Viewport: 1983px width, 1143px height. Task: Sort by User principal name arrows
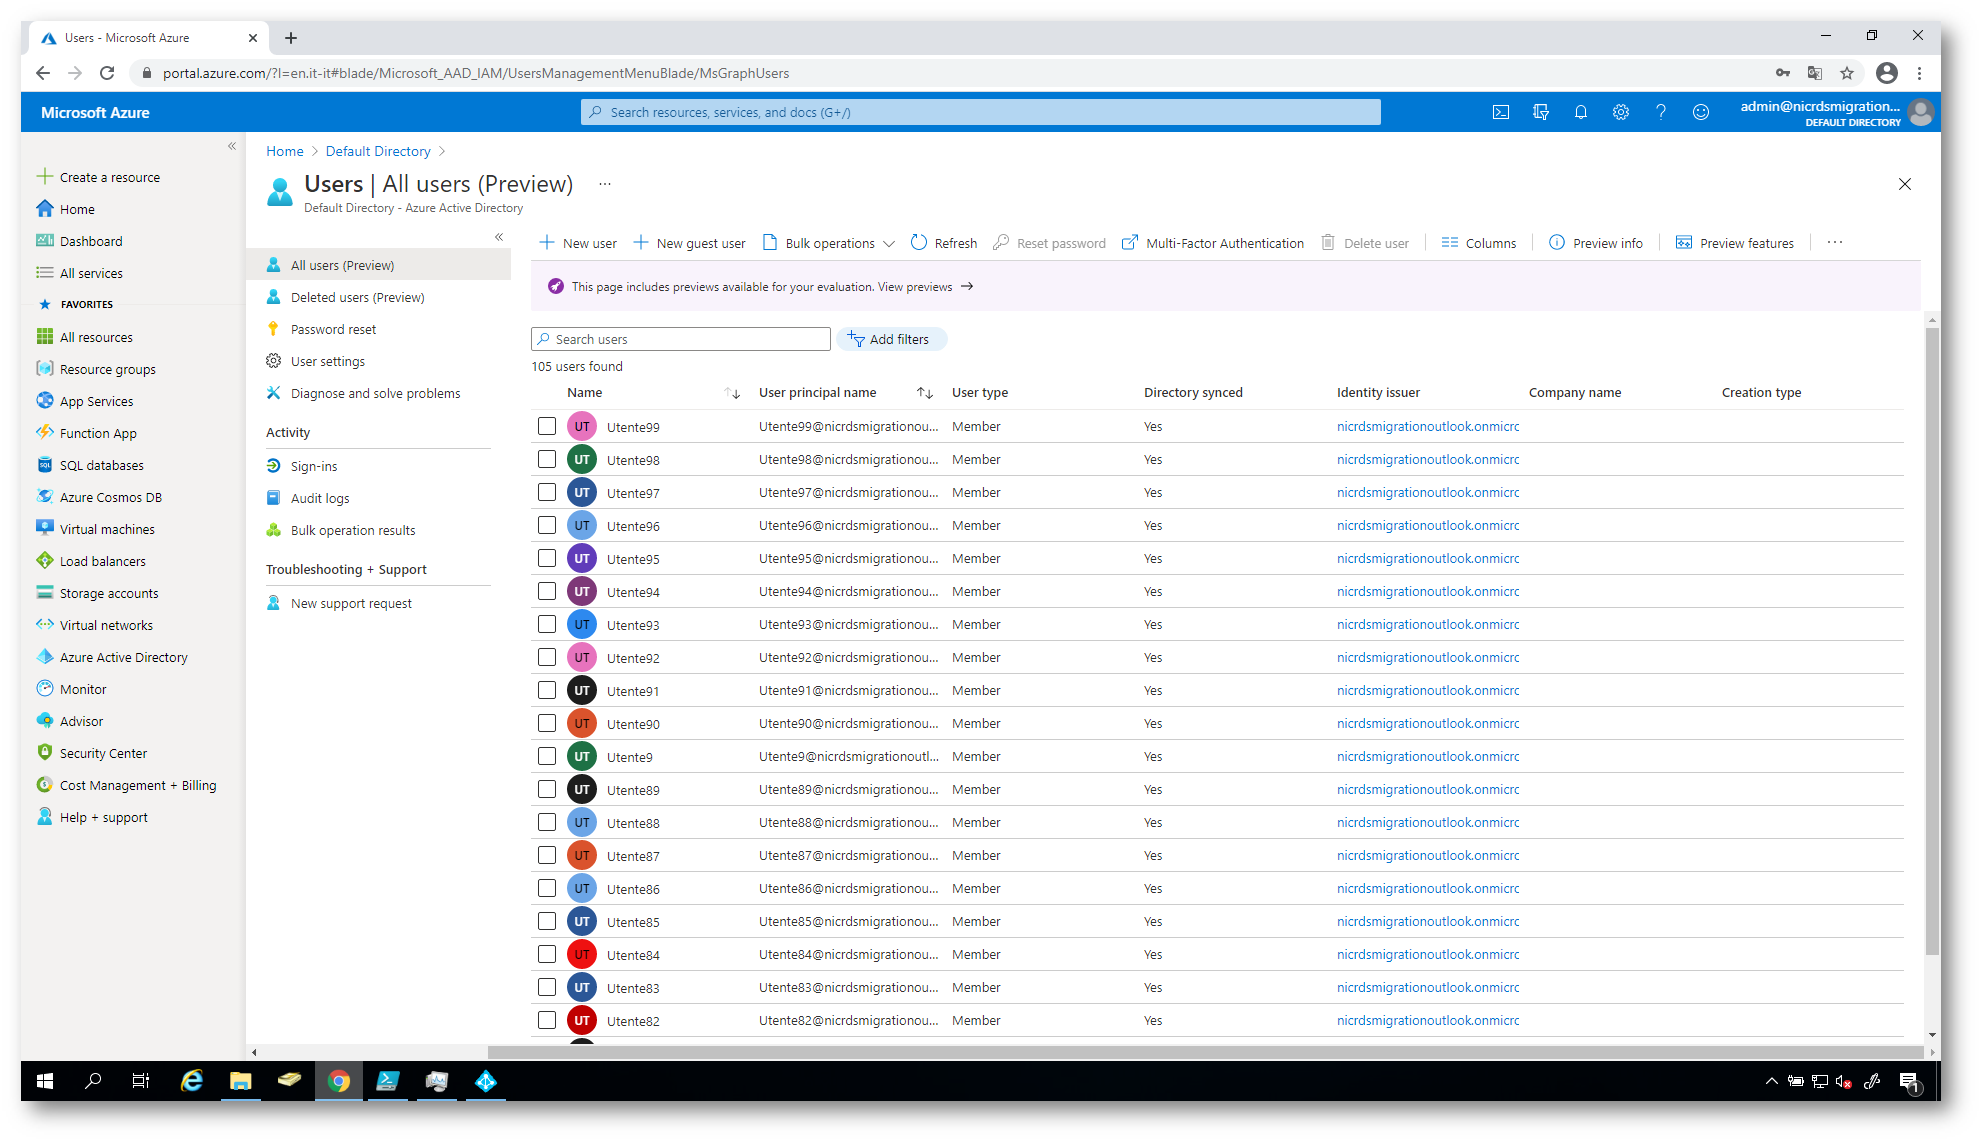click(x=925, y=393)
